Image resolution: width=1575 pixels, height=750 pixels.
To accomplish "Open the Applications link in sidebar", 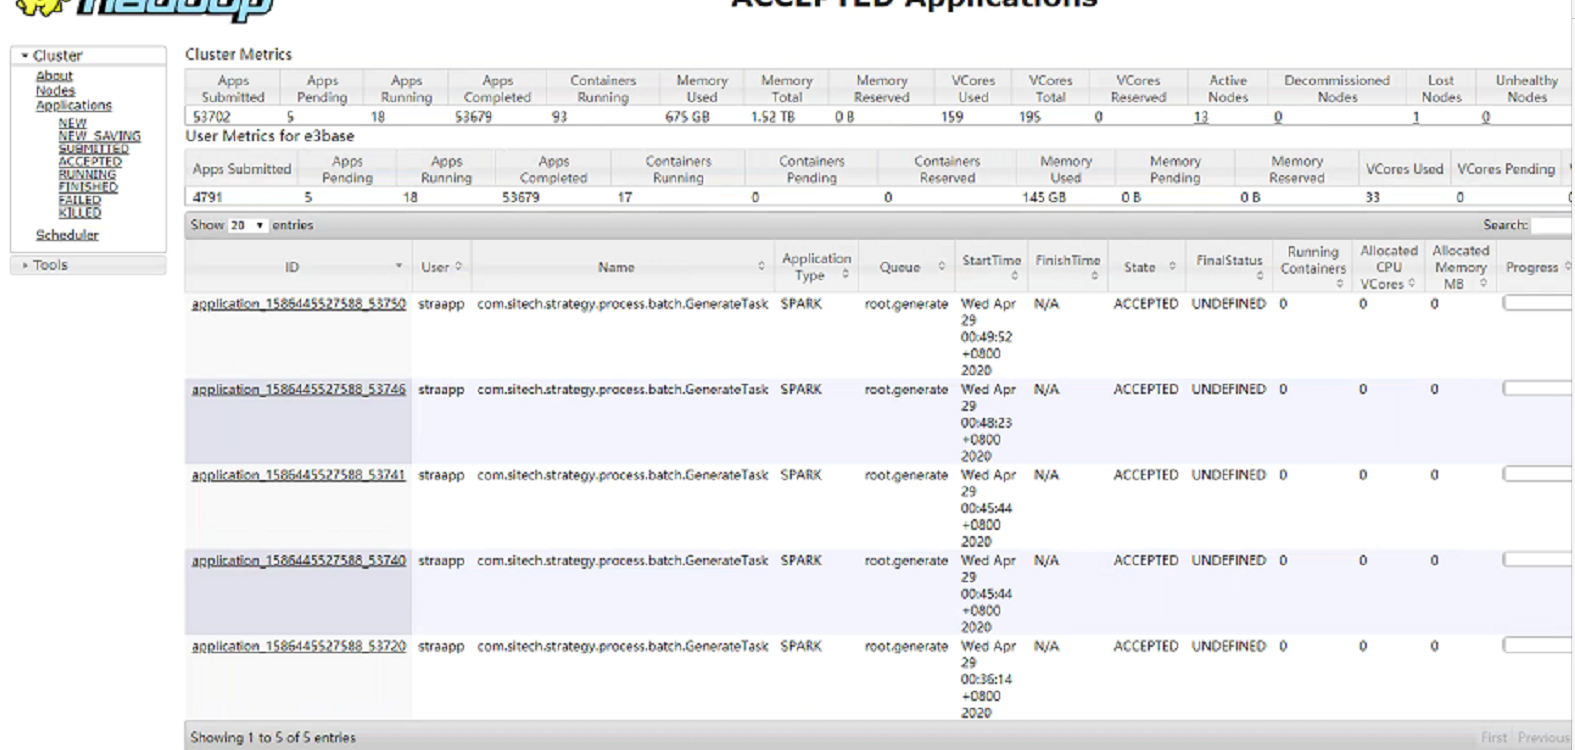I will [74, 105].
